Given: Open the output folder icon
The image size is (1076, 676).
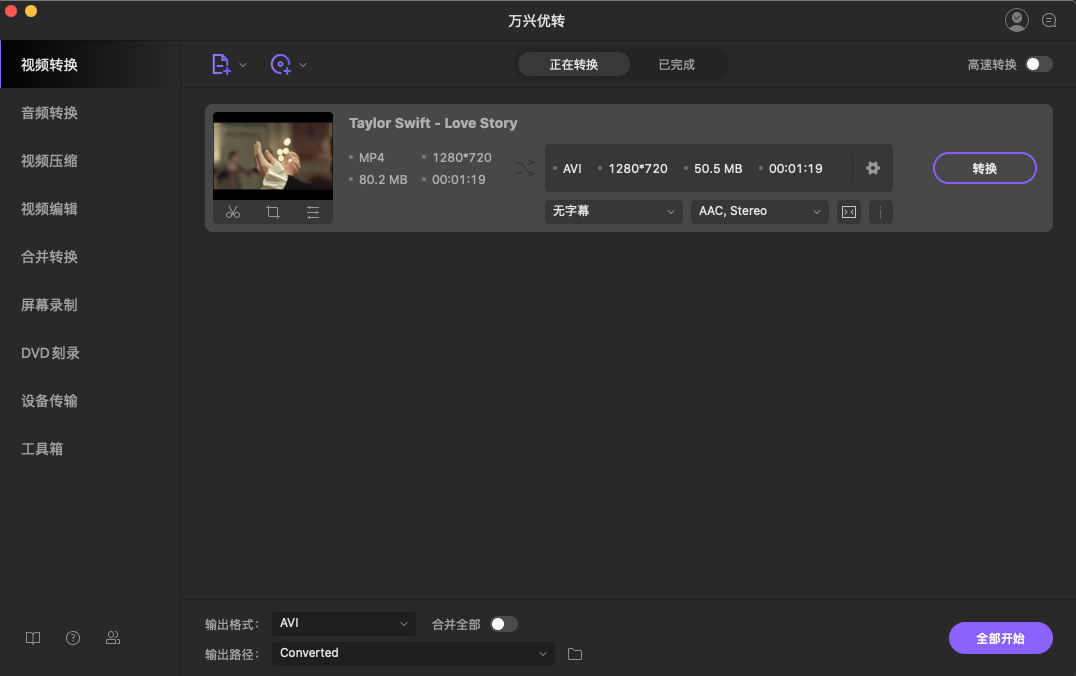Looking at the screenshot, I should (x=574, y=653).
